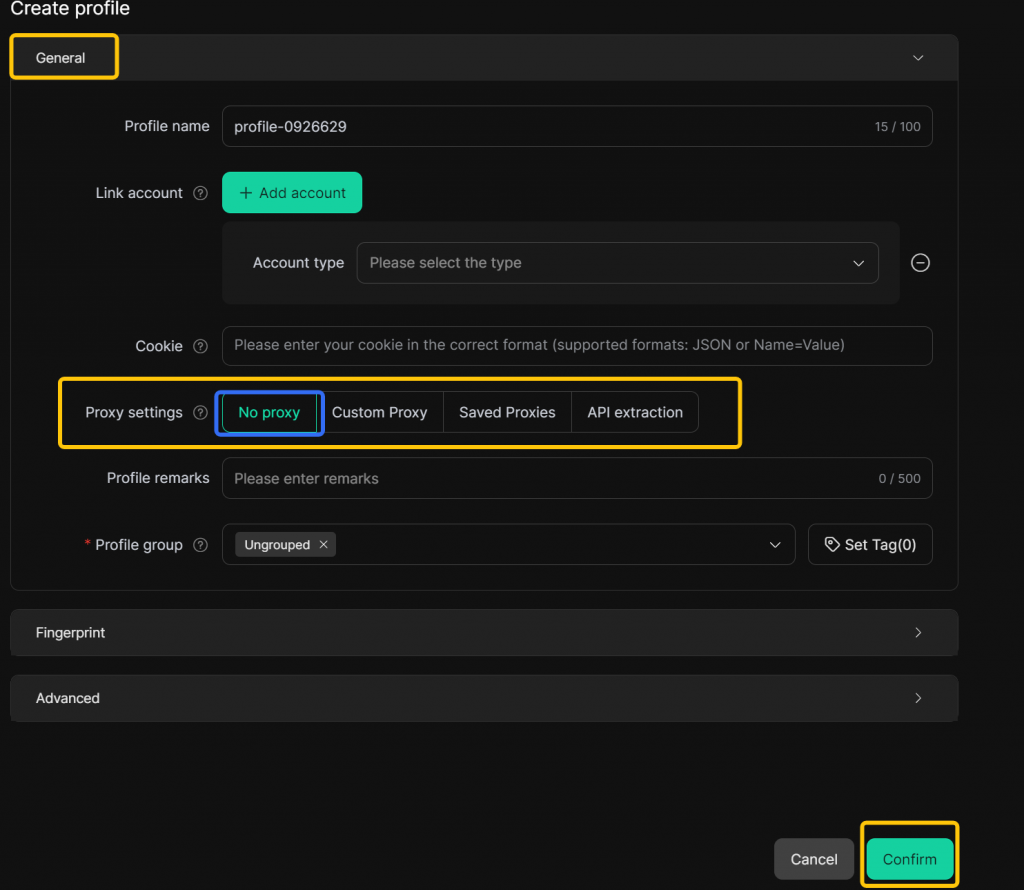Expand the Fingerprint section
The height and width of the screenshot is (890, 1024).
[484, 633]
